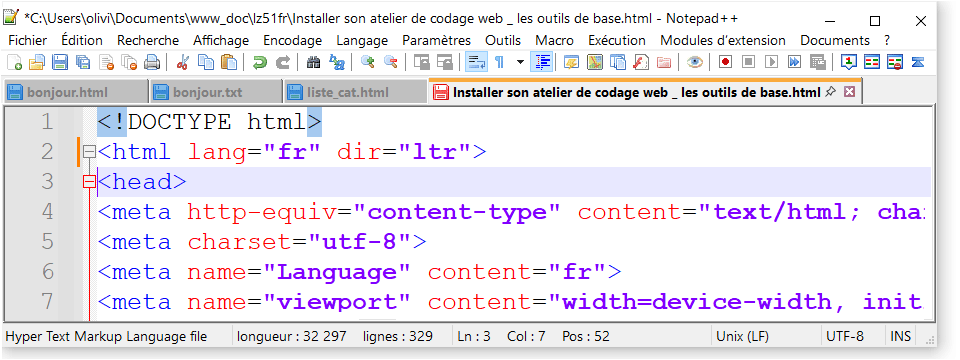Collapse the head fold marker on line 3
The image size is (960, 360).
coord(89,181)
